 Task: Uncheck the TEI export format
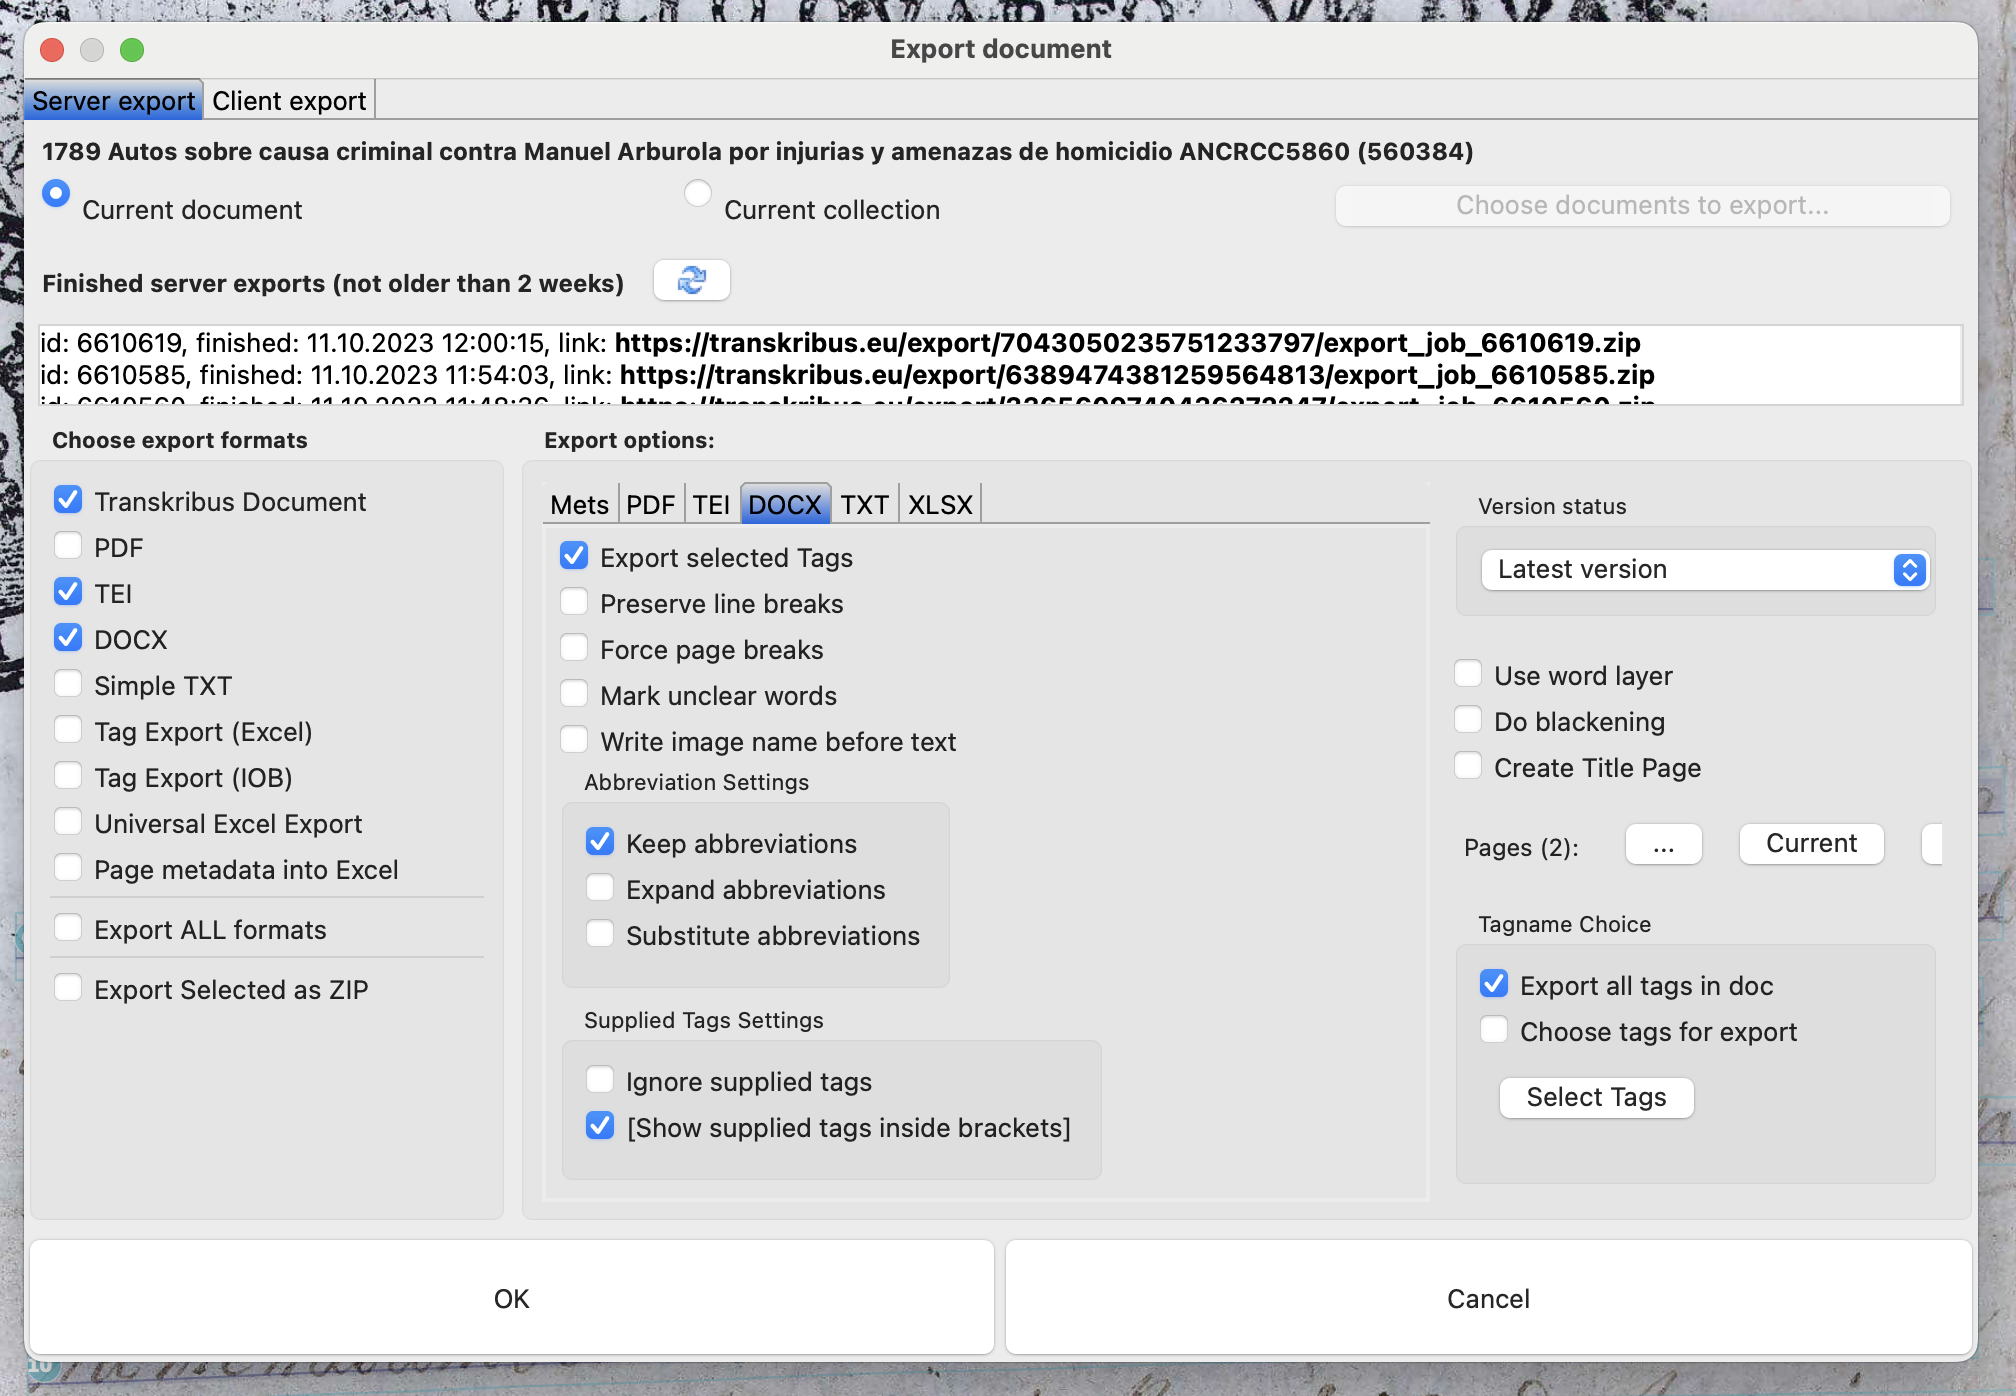tap(68, 593)
